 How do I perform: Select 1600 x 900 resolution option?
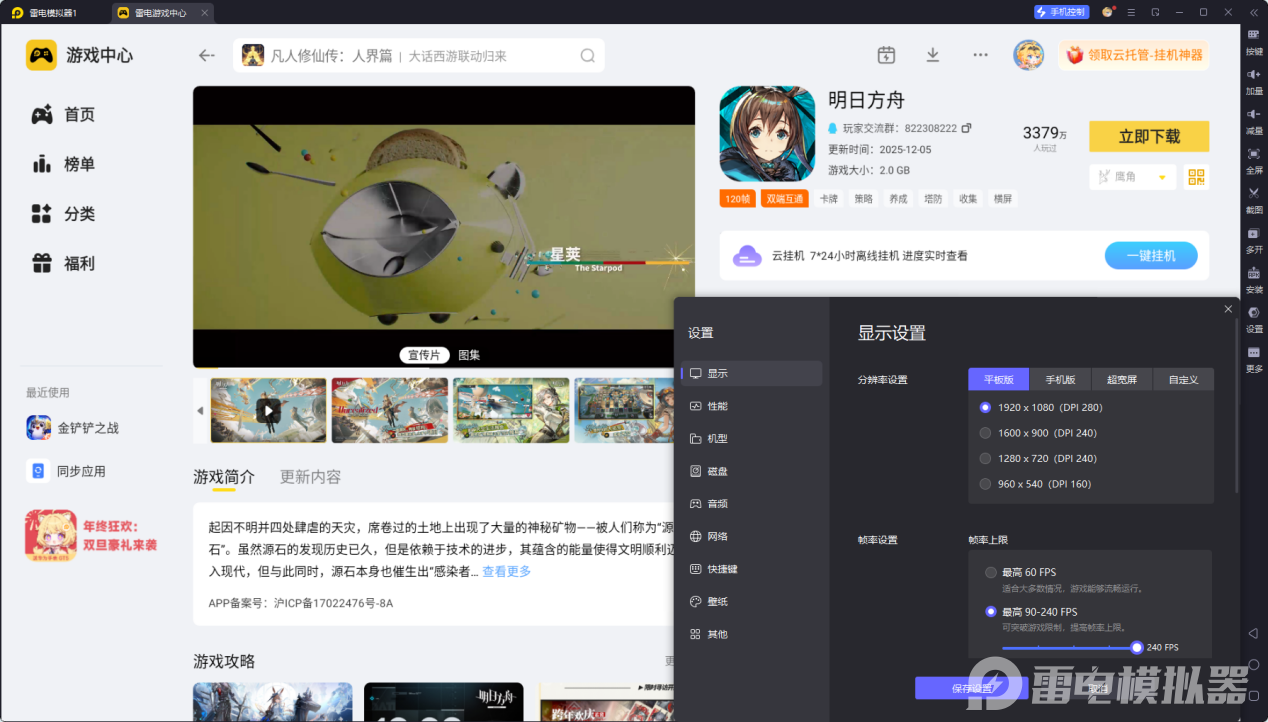pyautogui.click(x=986, y=433)
